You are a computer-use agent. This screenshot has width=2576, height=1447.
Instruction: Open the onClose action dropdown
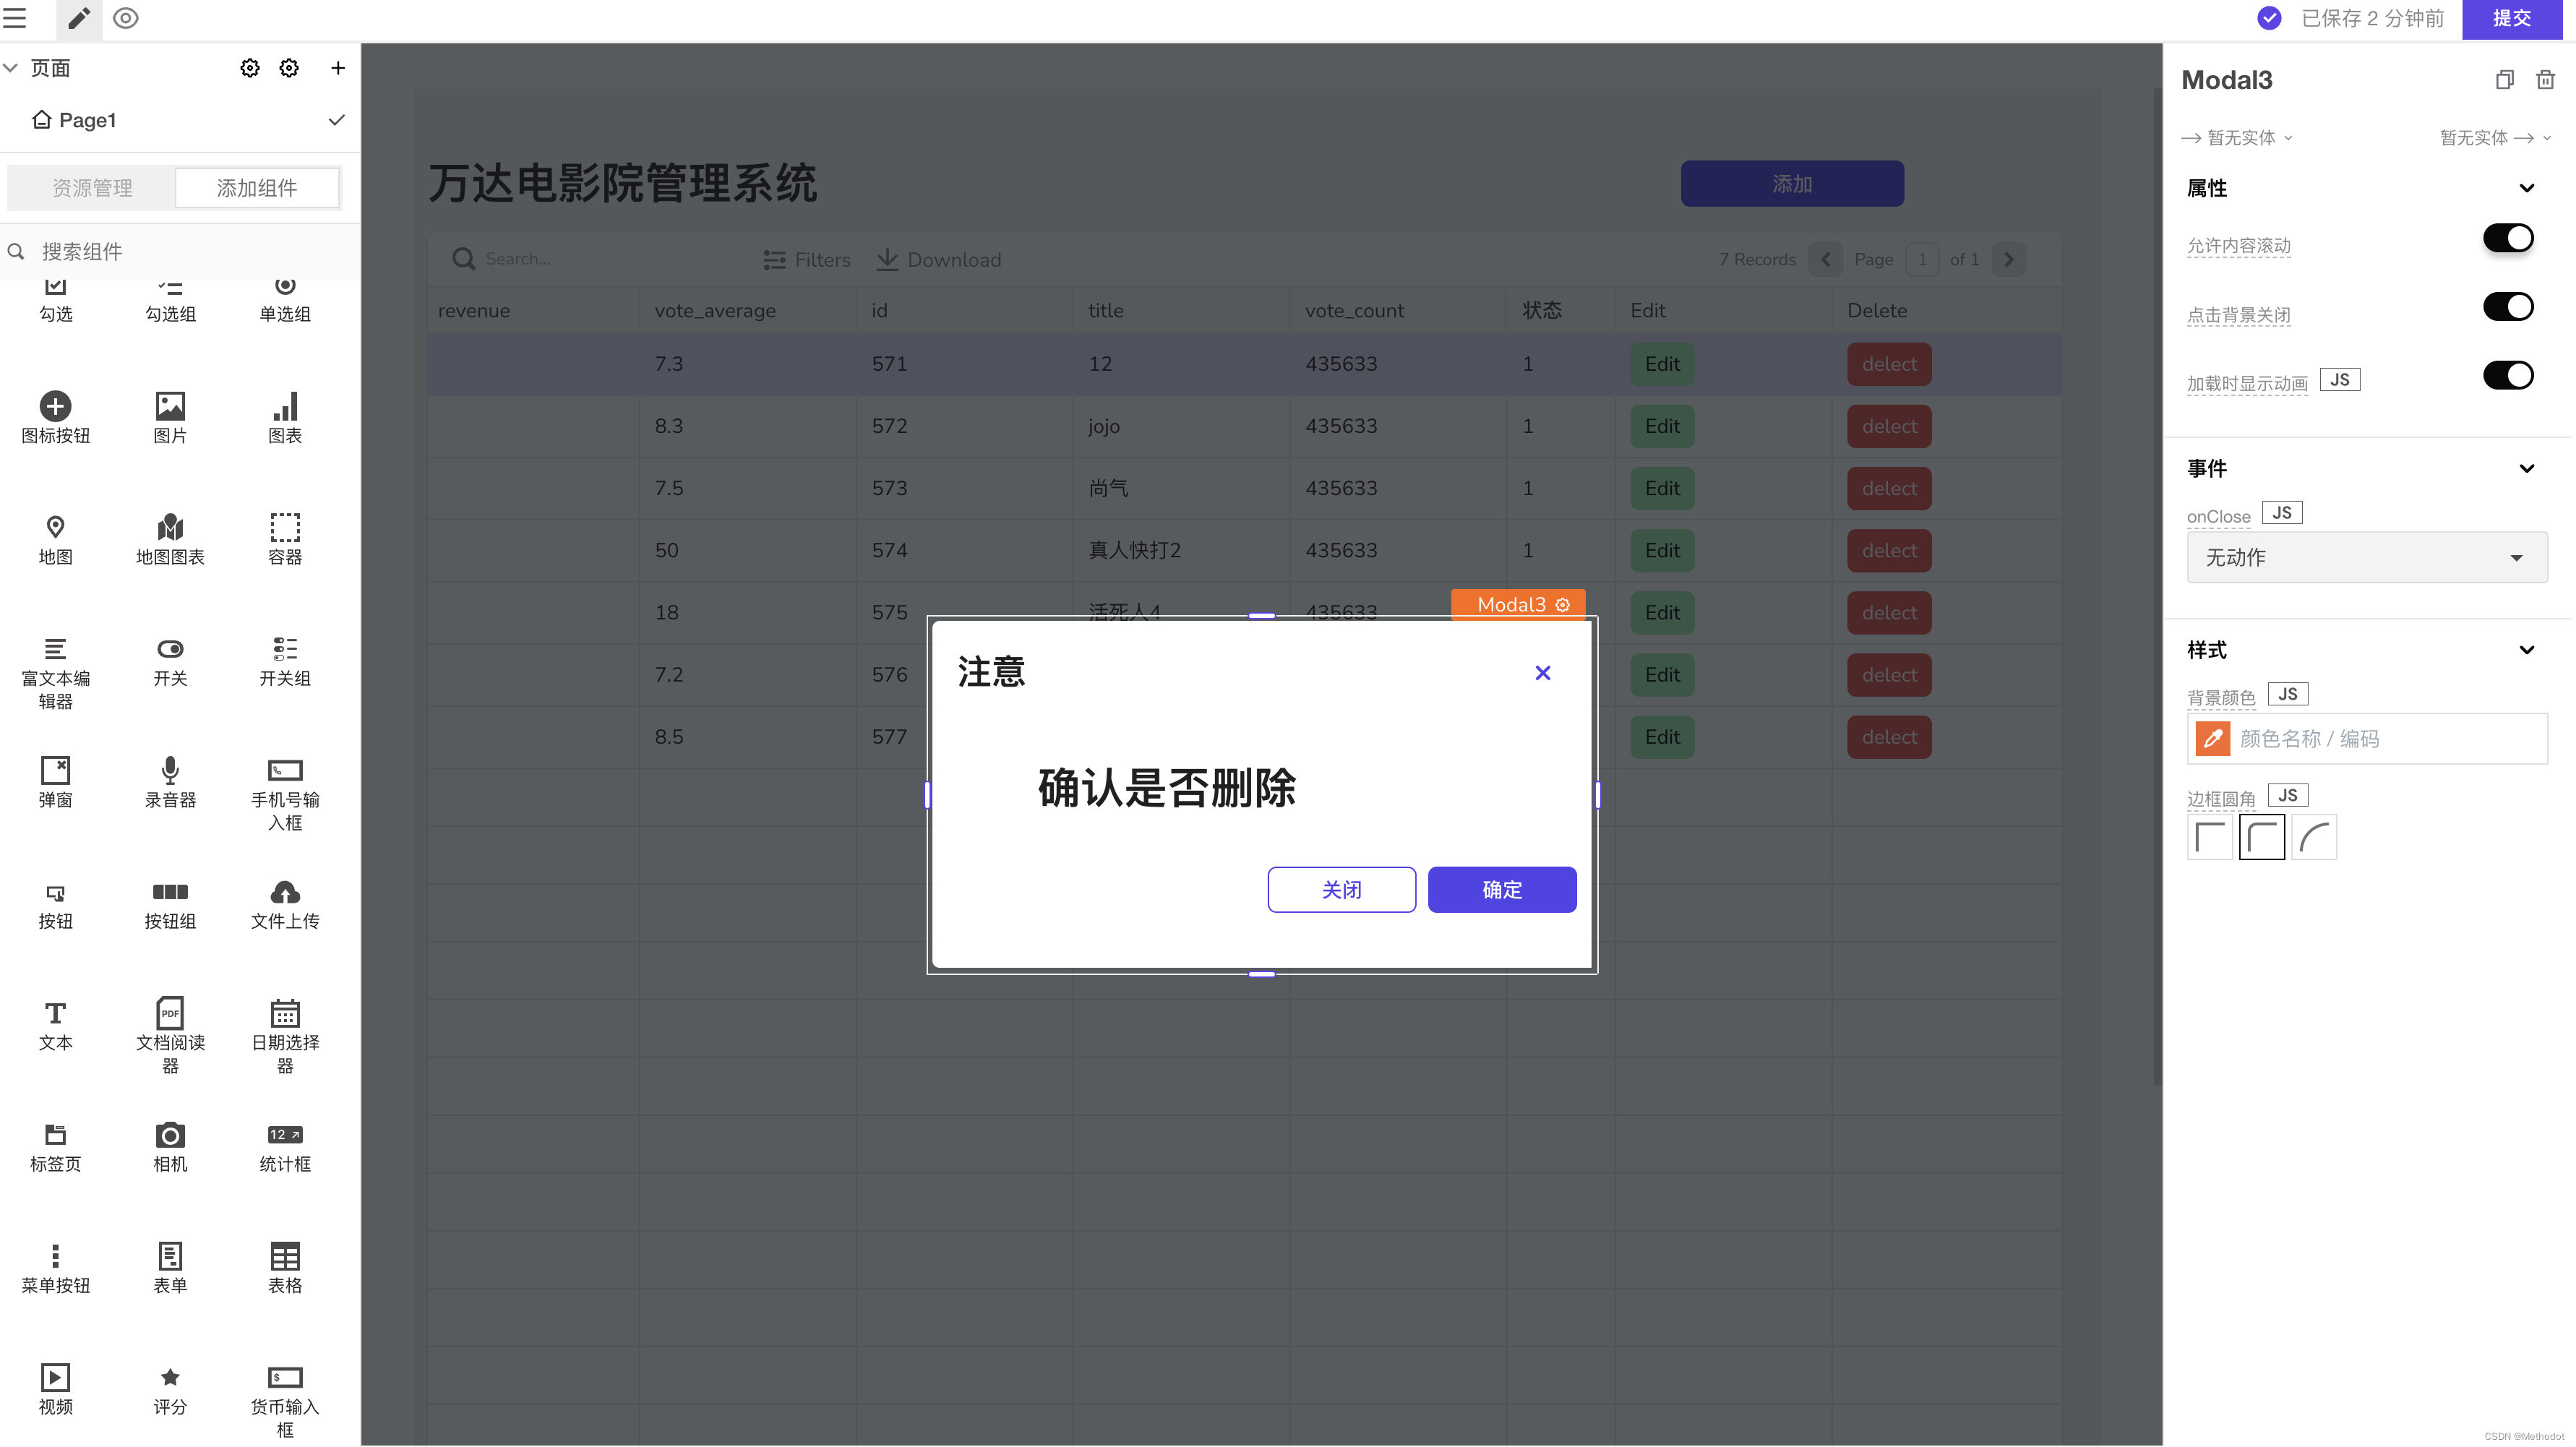2366,558
